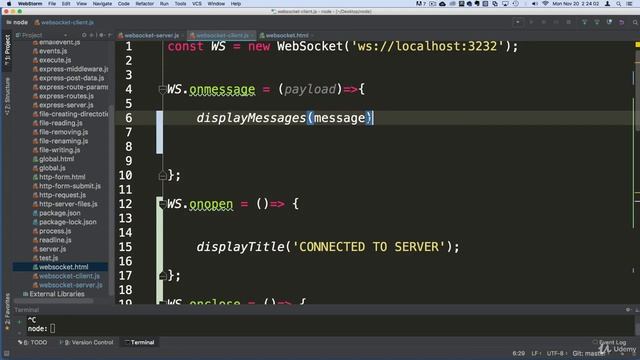Open the VCS menu
The height and width of the screenshot is (360, 640).
click(x=197, y=4)
